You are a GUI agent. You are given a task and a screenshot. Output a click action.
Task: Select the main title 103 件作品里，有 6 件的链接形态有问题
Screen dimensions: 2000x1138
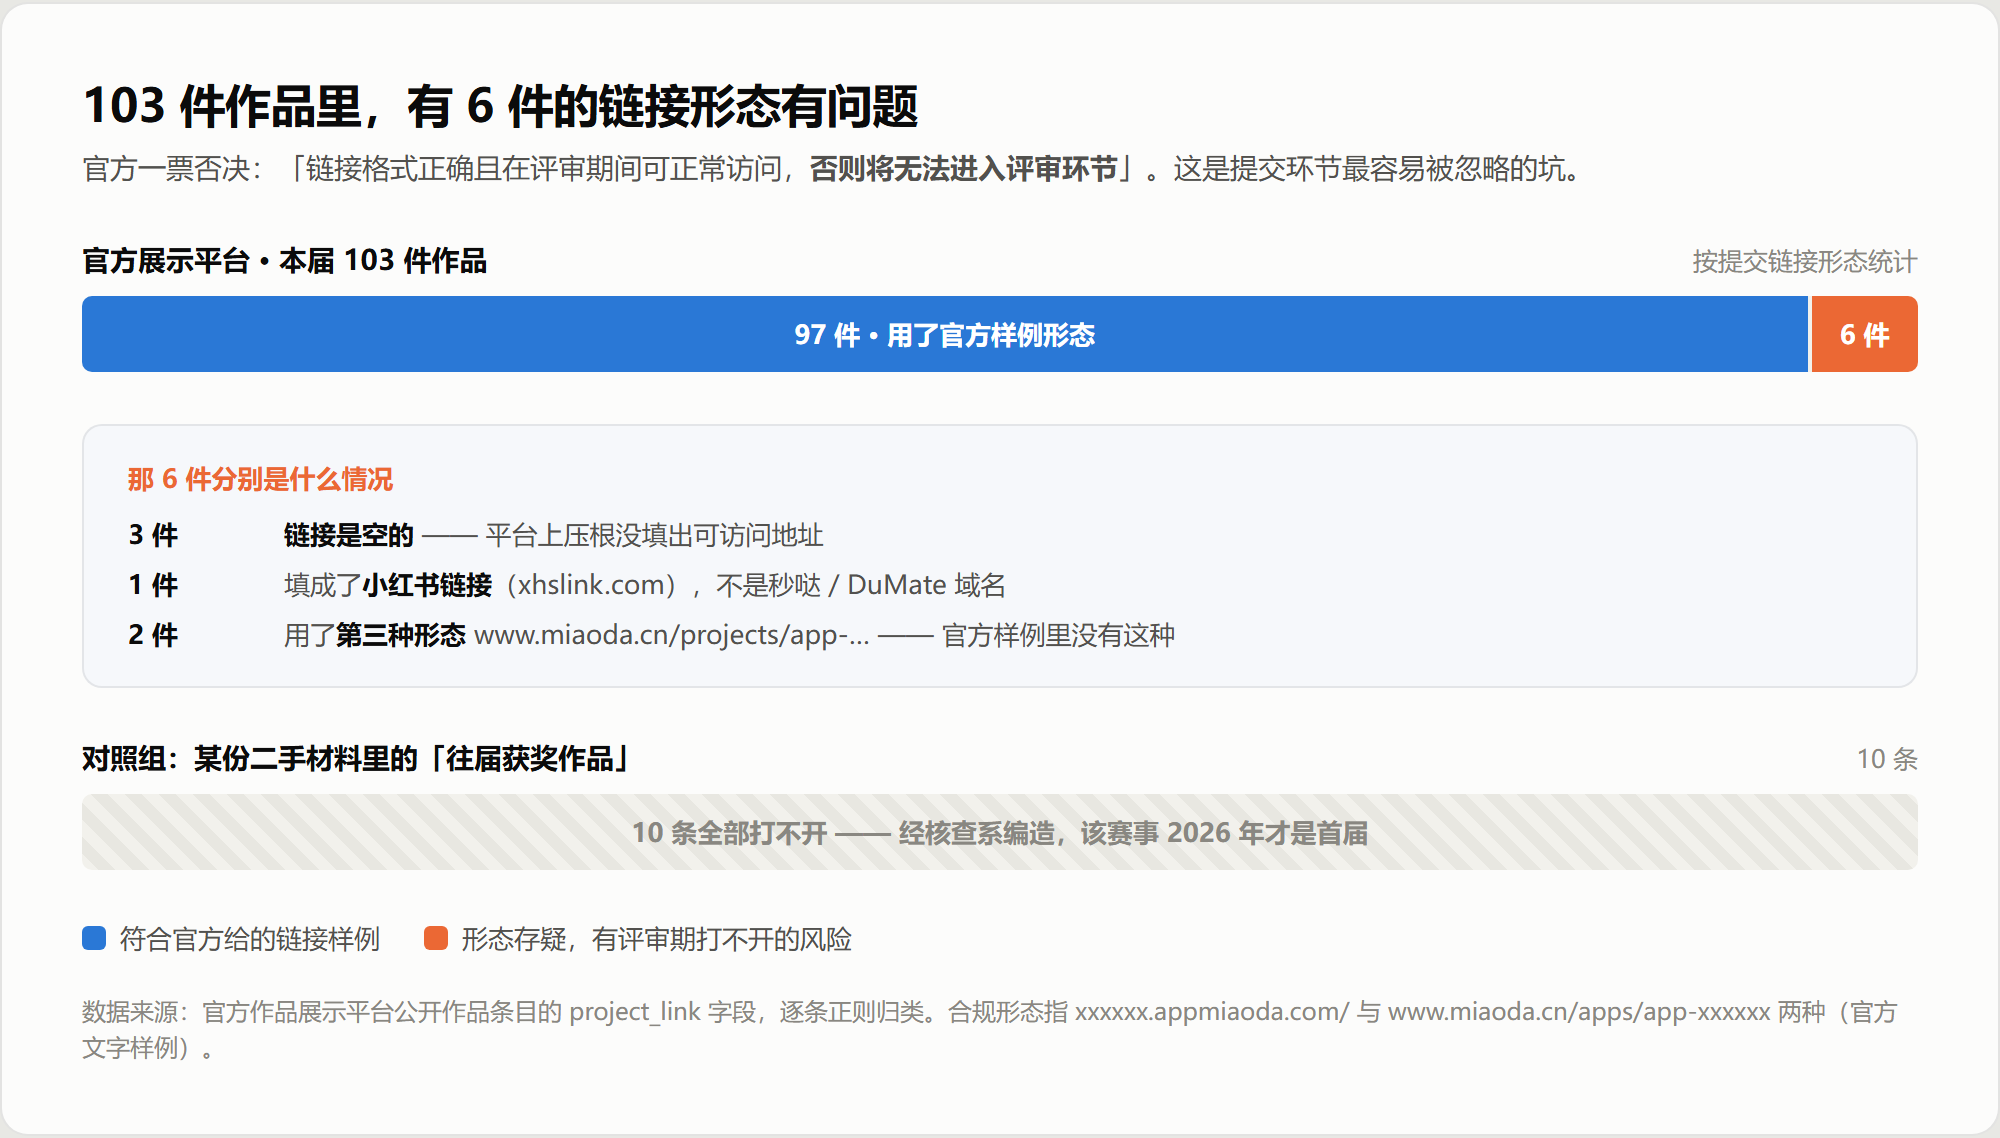pyautogui.click(x=500, y=106)
